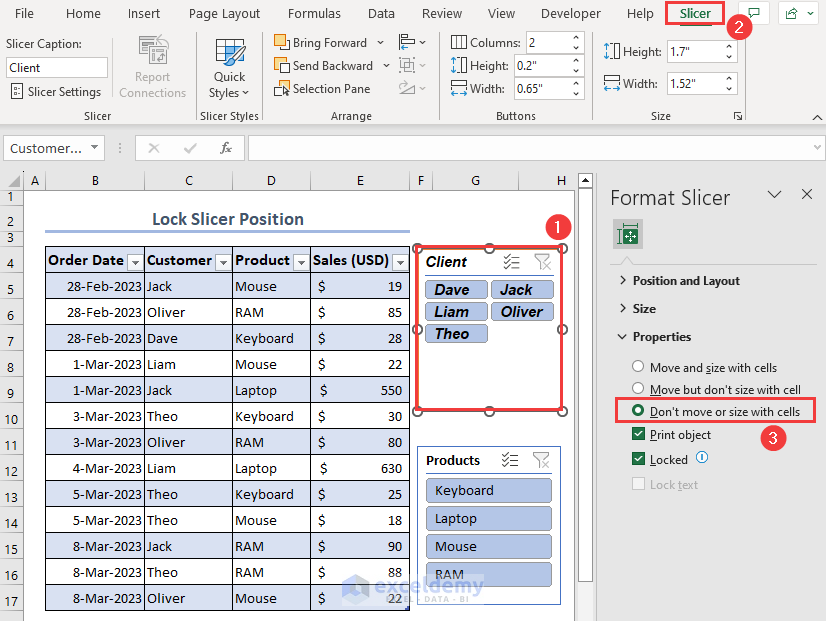Open the File tab
Screen dimensions: 826x621
[24, 14]
